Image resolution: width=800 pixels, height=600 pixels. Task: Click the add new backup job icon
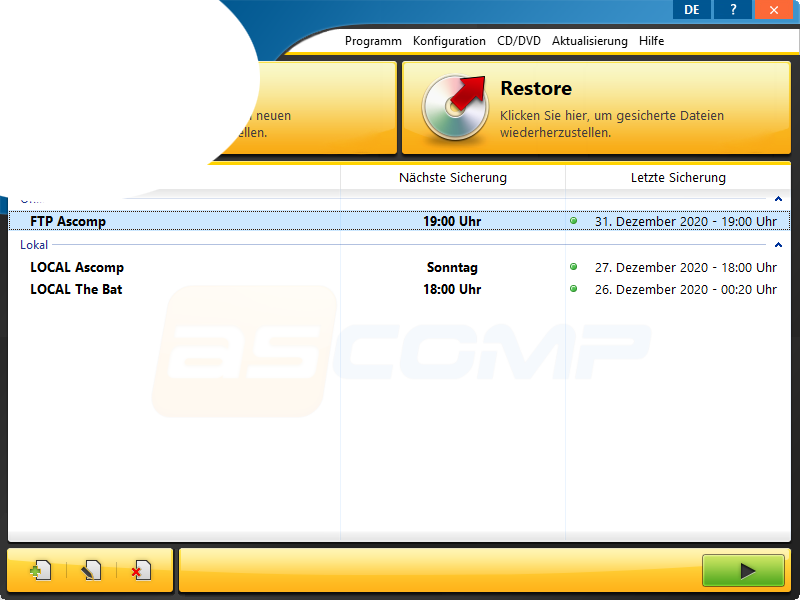coord(40,571)
